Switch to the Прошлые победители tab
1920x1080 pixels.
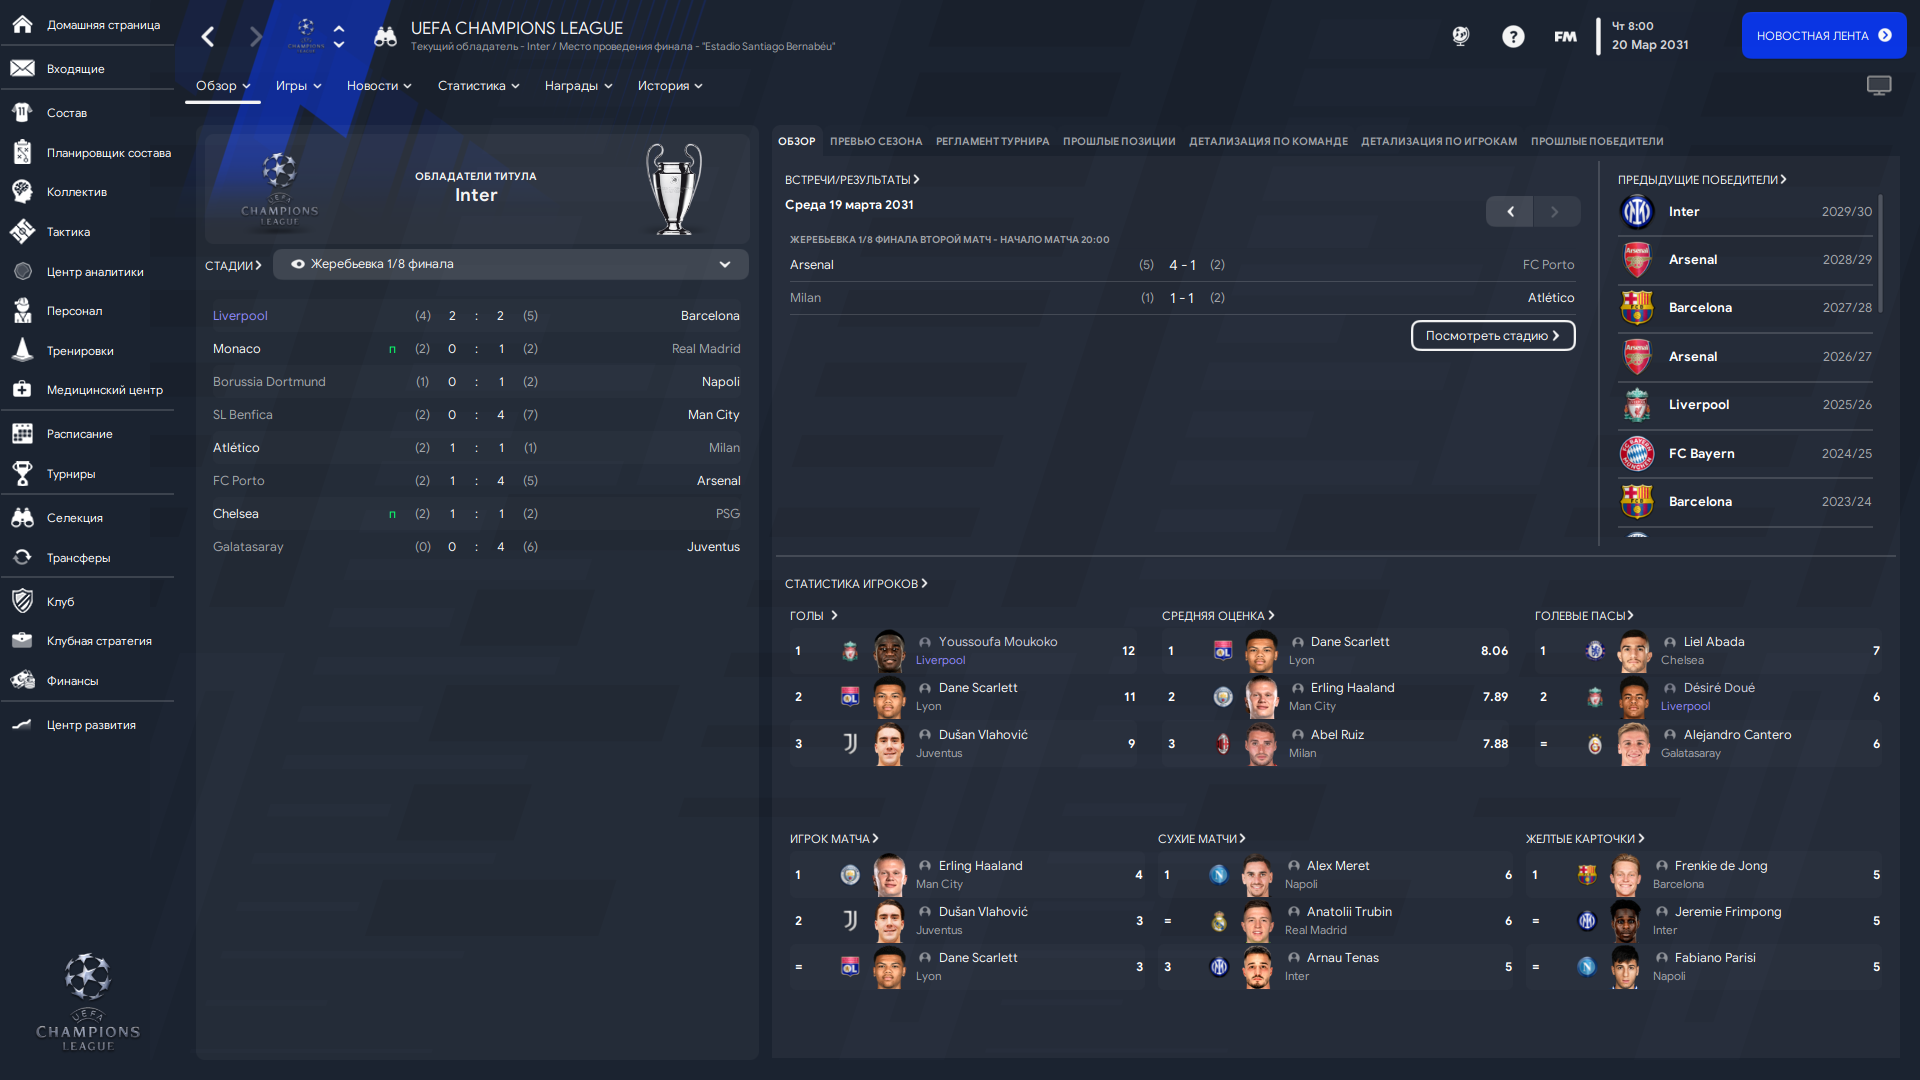coord(1597,141)
